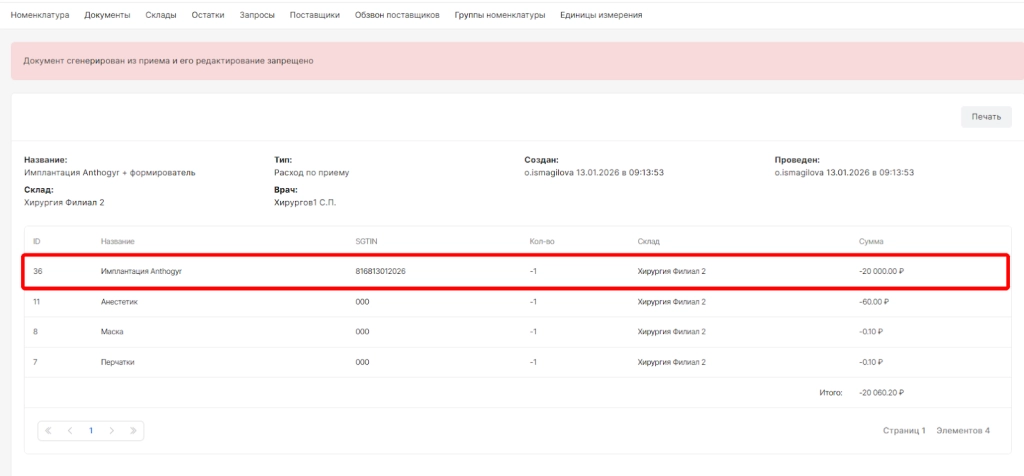Click the next page arrow
1024x476 pixels.
point(112,430)
